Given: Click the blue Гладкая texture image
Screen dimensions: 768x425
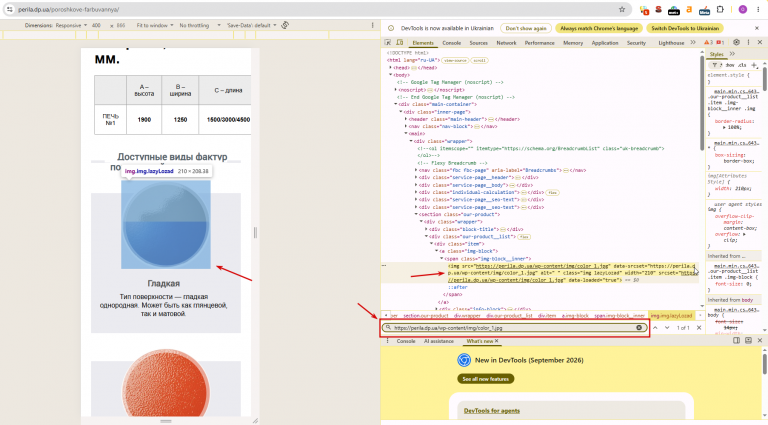Looking at the screenshot, I should point(166,224).
